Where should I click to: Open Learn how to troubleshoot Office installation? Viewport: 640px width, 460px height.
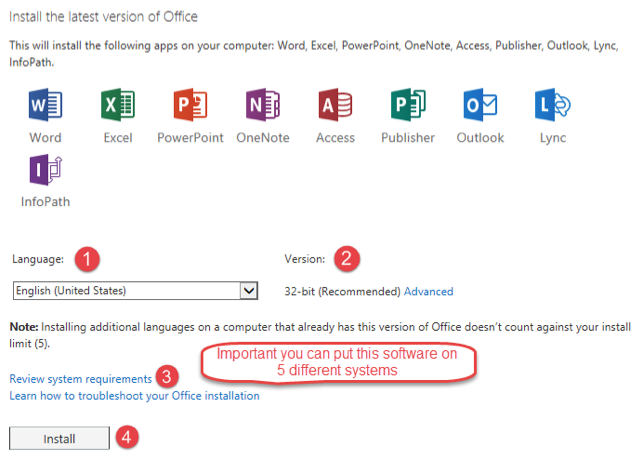[134, 396]
